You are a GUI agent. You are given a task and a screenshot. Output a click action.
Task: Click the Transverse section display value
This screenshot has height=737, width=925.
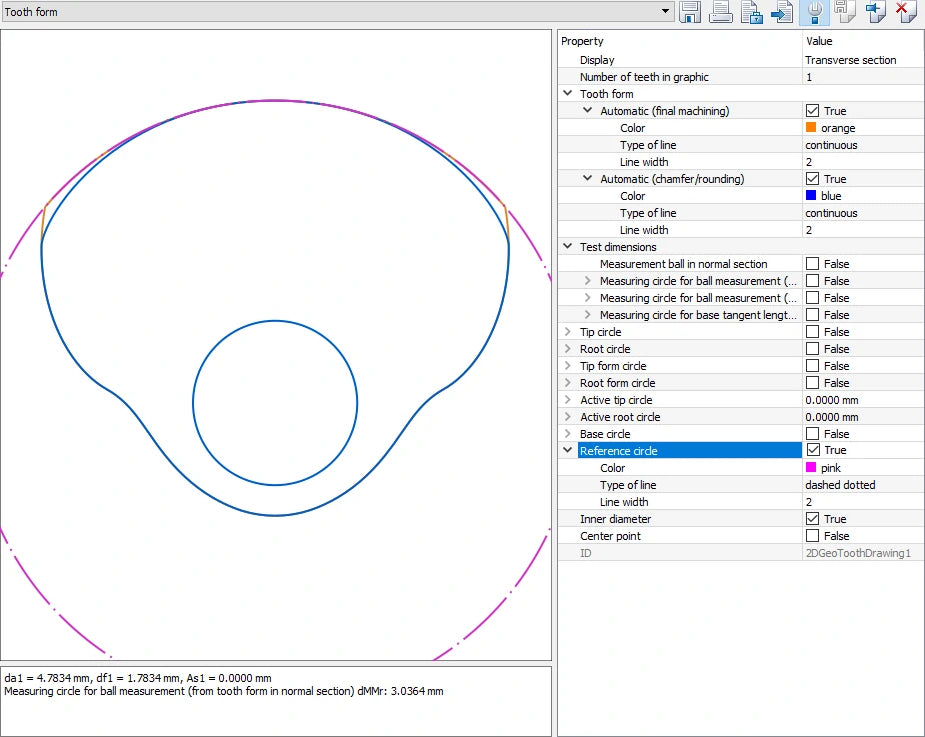(x=850, y=60)
